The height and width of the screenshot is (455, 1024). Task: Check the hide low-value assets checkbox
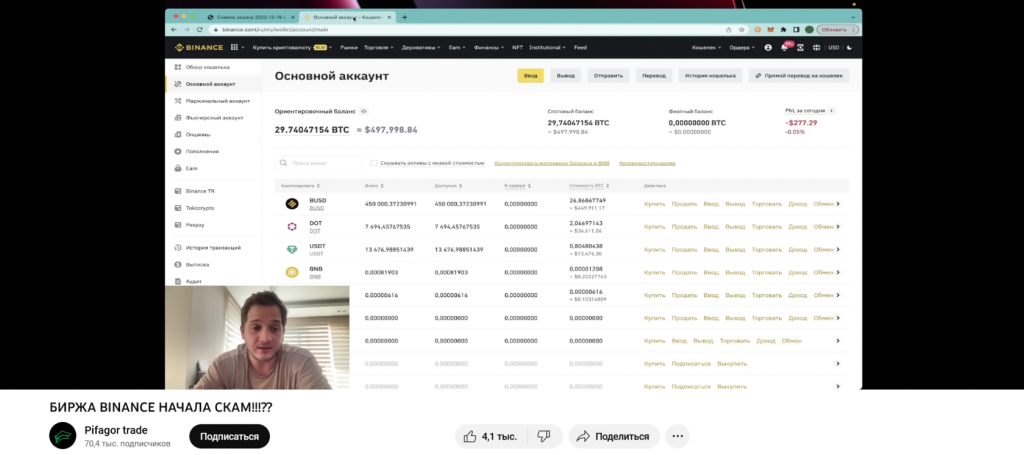pos(374,162)
